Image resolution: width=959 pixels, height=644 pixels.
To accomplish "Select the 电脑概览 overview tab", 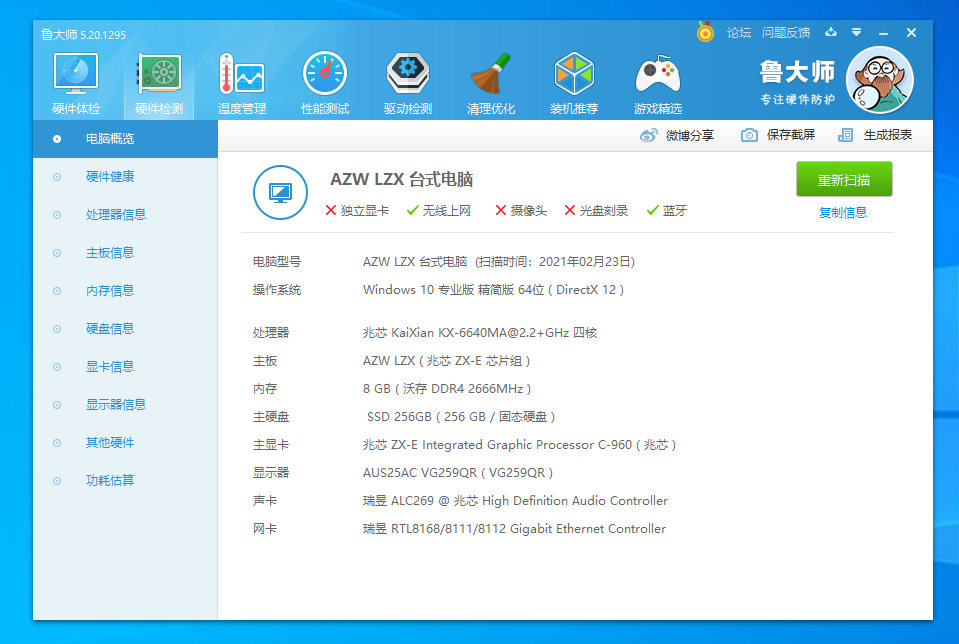I will 125,139.
